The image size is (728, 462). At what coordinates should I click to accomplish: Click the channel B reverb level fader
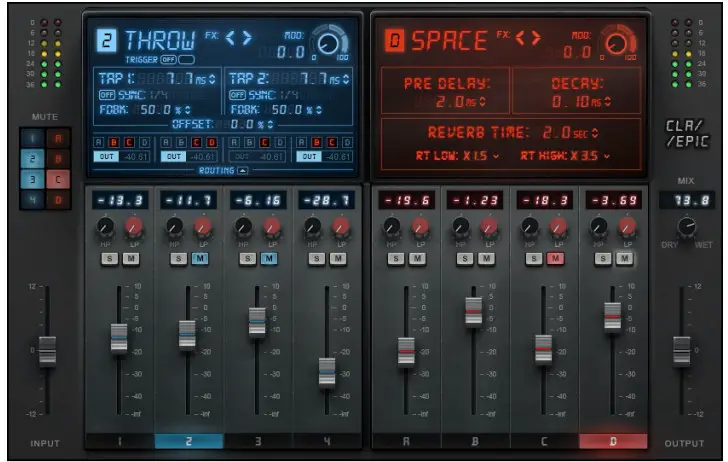tap(473, 311)
